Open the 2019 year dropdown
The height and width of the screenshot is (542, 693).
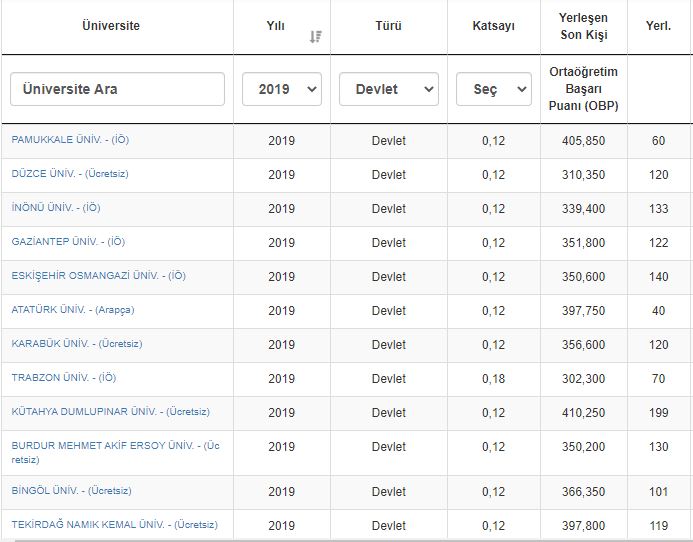pos(282,89)
